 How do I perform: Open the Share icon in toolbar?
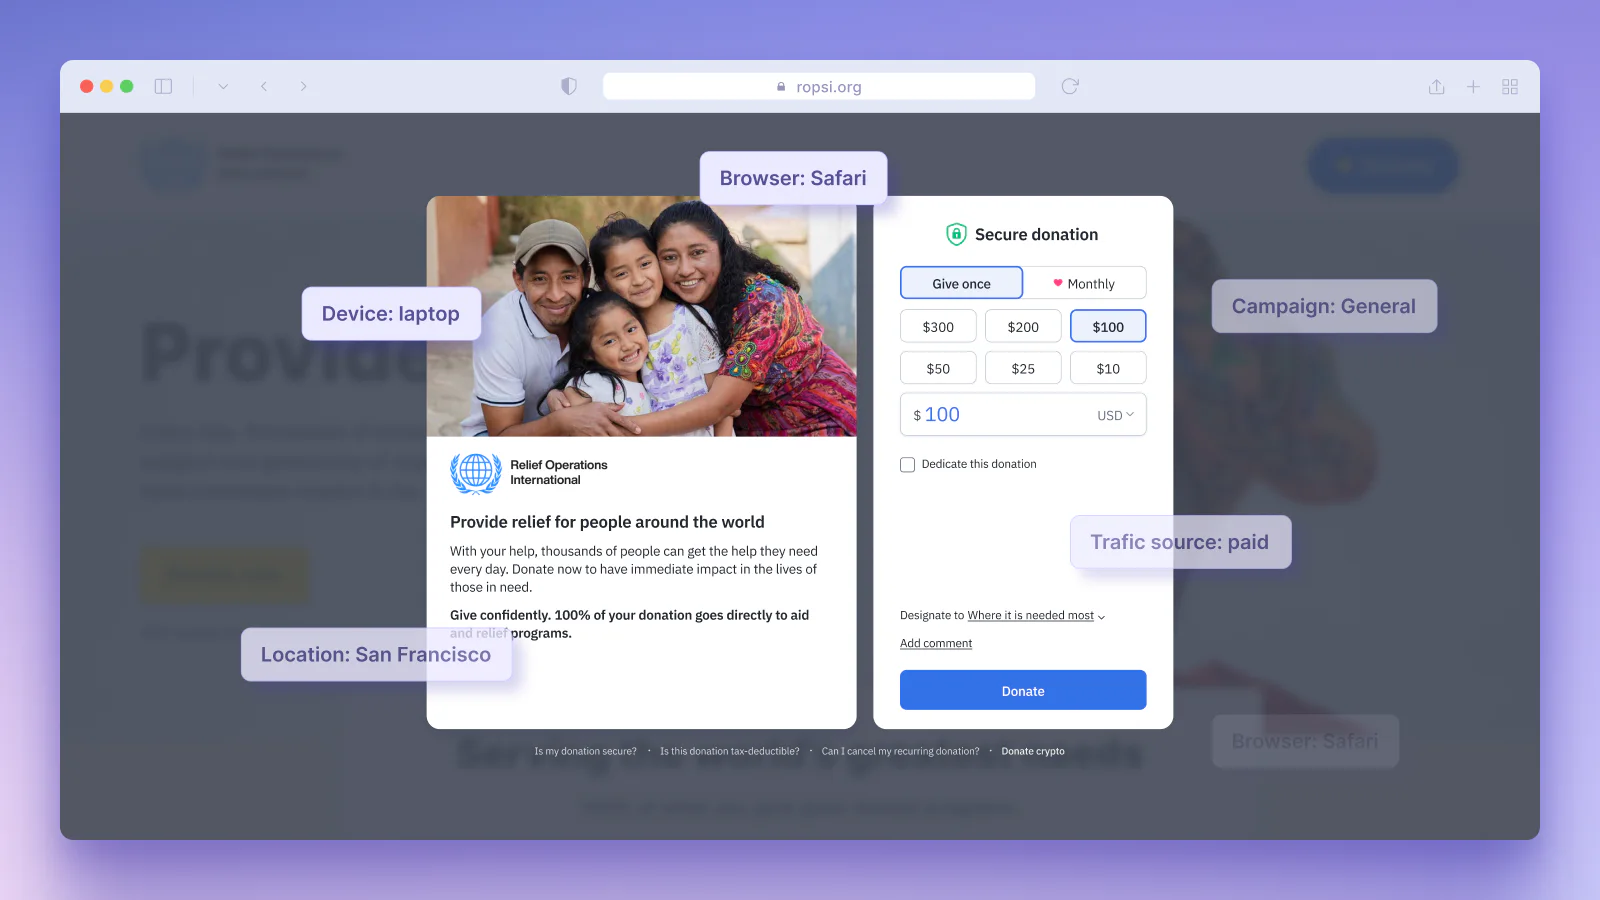pyautogui.click(x=1436, y=87)
